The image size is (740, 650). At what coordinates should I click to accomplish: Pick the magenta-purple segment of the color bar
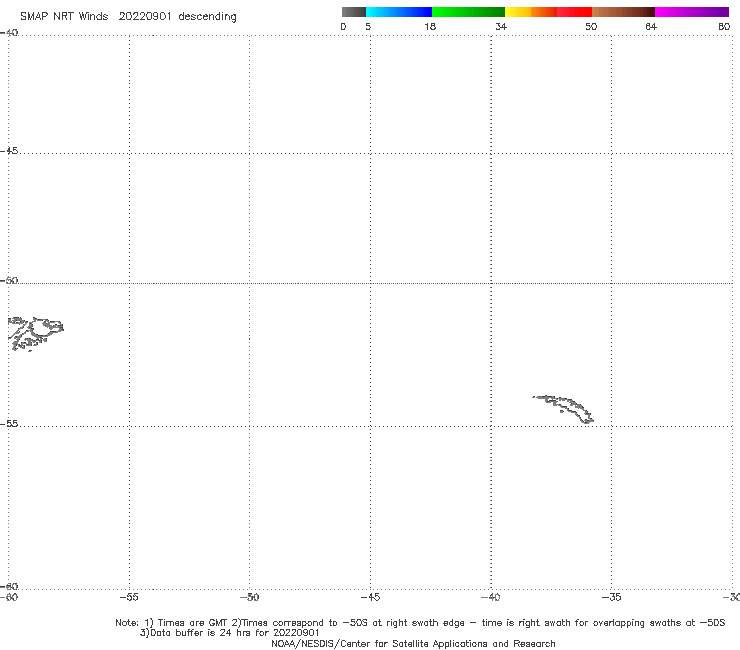[692, 12]
